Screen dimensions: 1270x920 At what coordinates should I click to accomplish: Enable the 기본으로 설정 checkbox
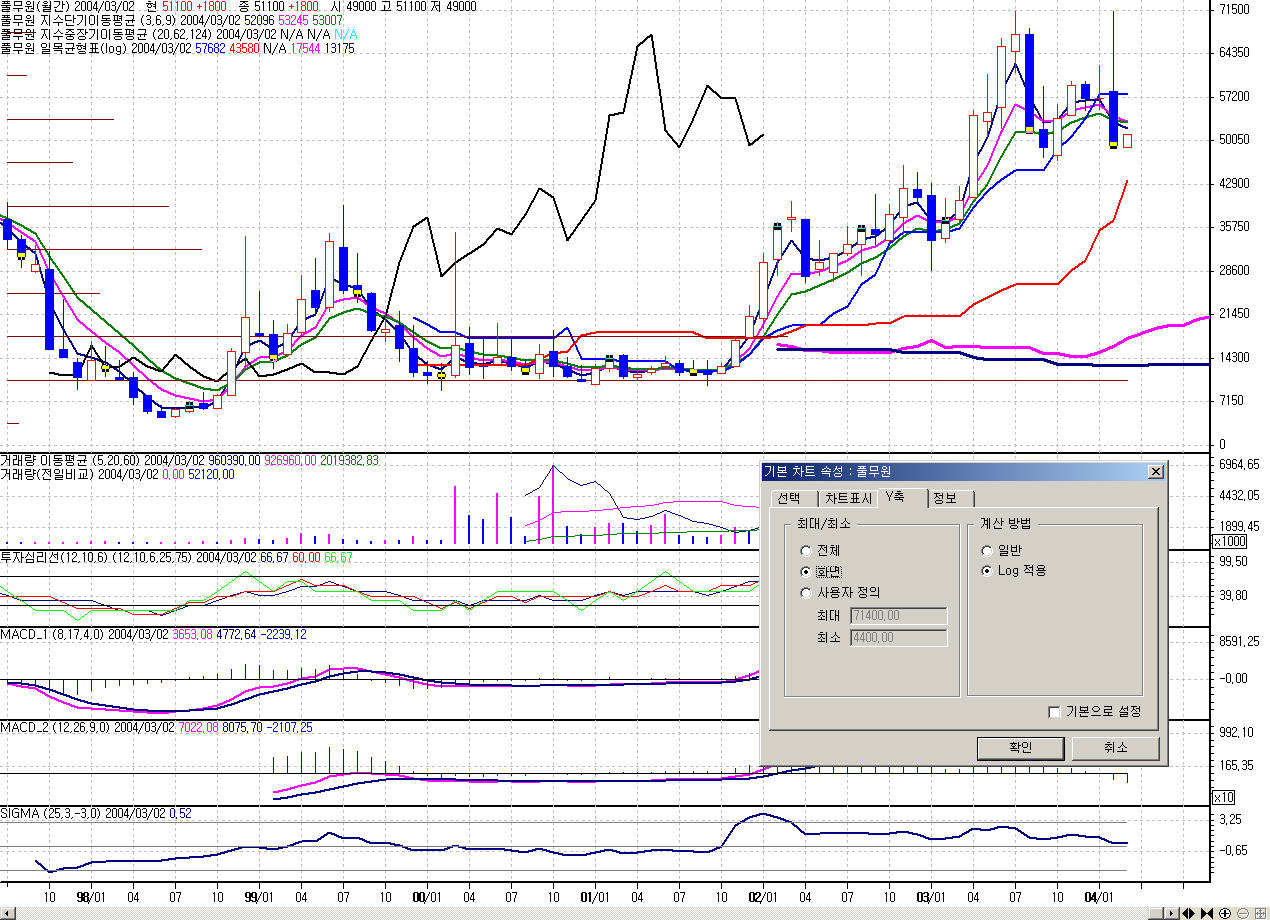tap(1054, 711)
